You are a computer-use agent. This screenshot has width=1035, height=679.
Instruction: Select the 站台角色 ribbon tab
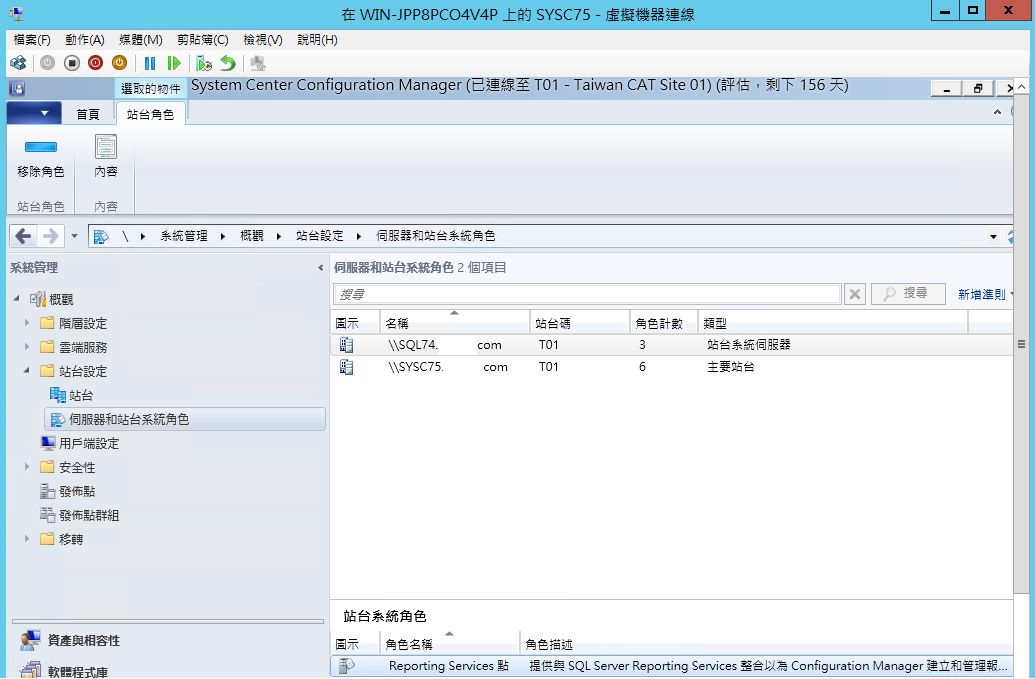(x=150, y=114)
